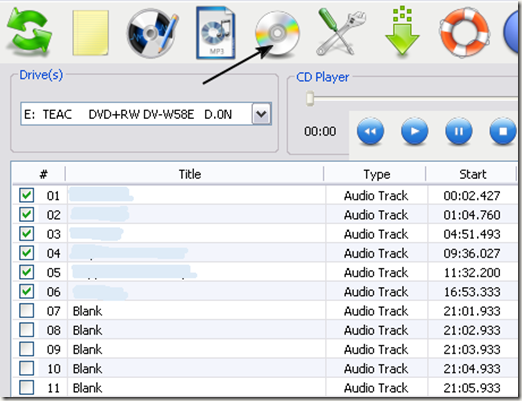Viewport: 522px width, 401px height.
Task: Check the track 11 checkbox
Action: point(26,387)
